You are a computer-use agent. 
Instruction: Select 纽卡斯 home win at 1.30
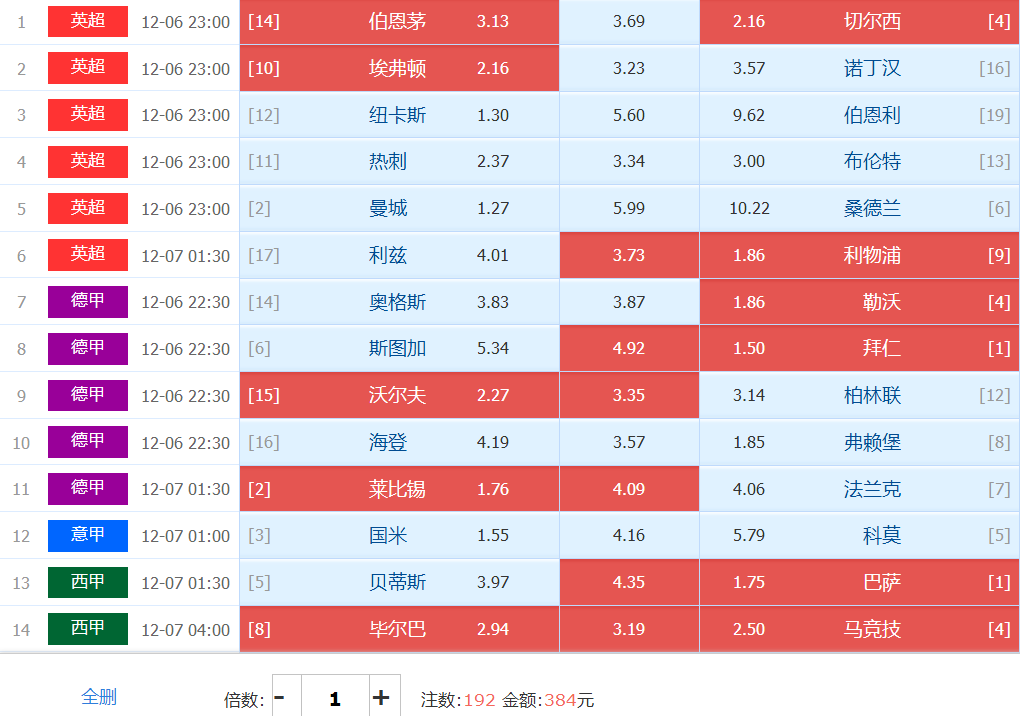399,115
